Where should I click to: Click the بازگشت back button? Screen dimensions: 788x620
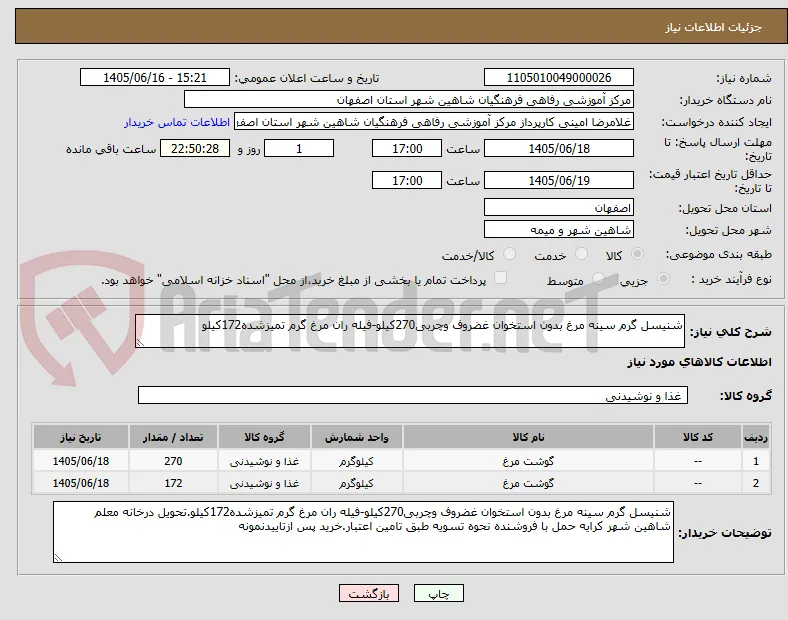click(369, 593)
